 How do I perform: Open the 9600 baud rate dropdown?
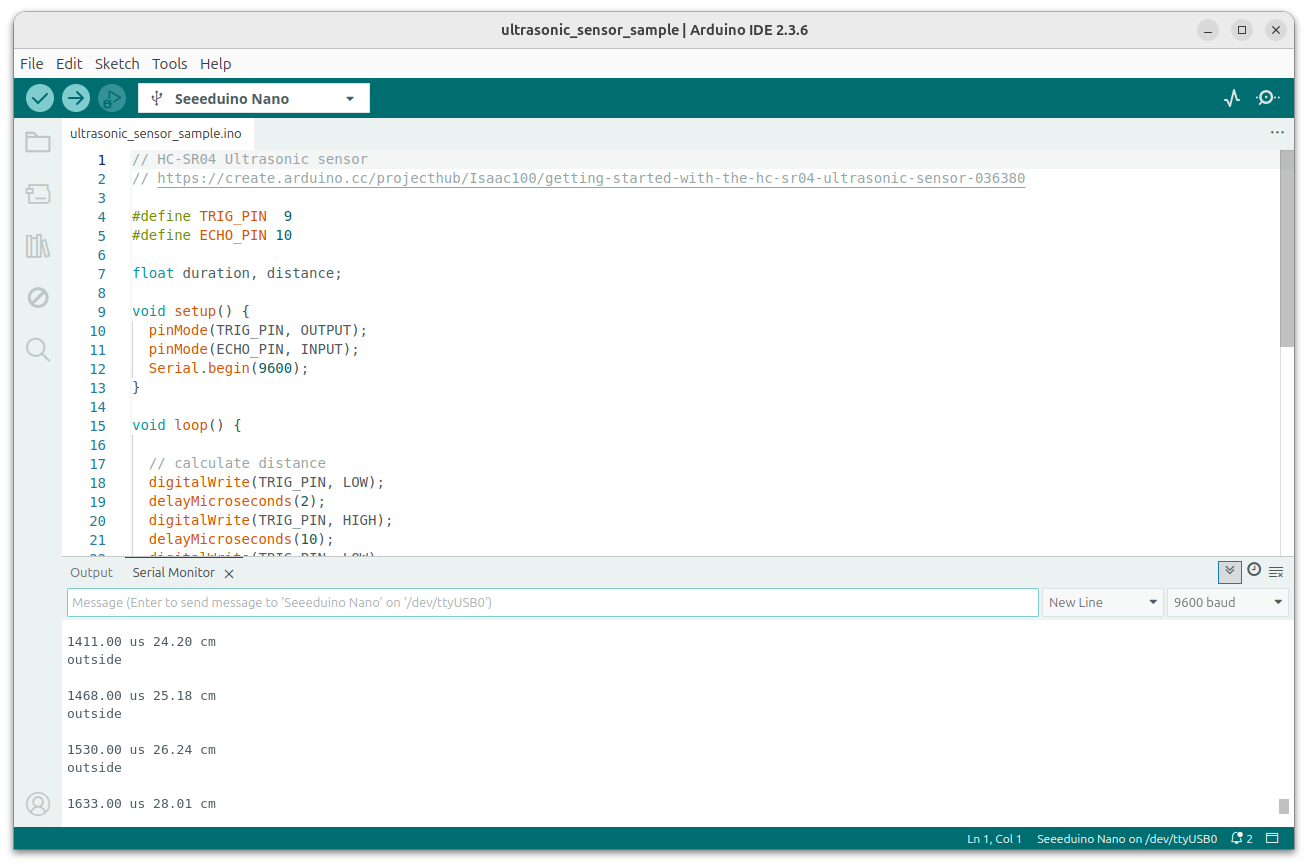tap(1227, 602)
